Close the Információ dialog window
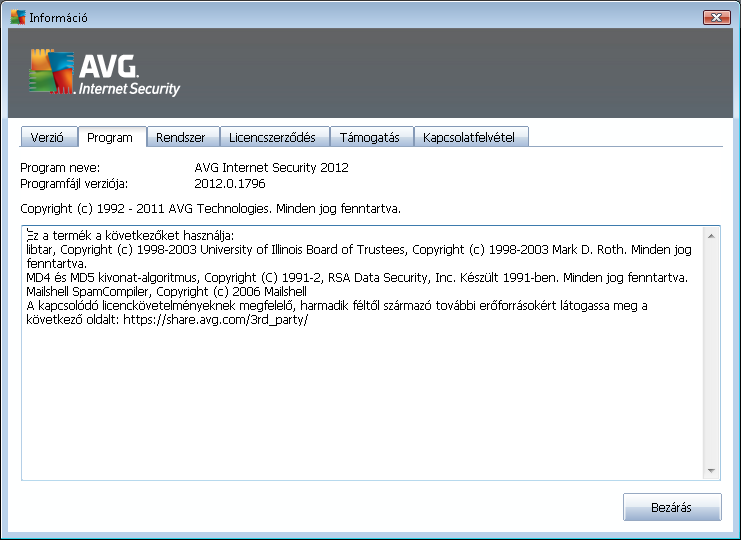This screenshot has height=540, width=741. point(716,17)
